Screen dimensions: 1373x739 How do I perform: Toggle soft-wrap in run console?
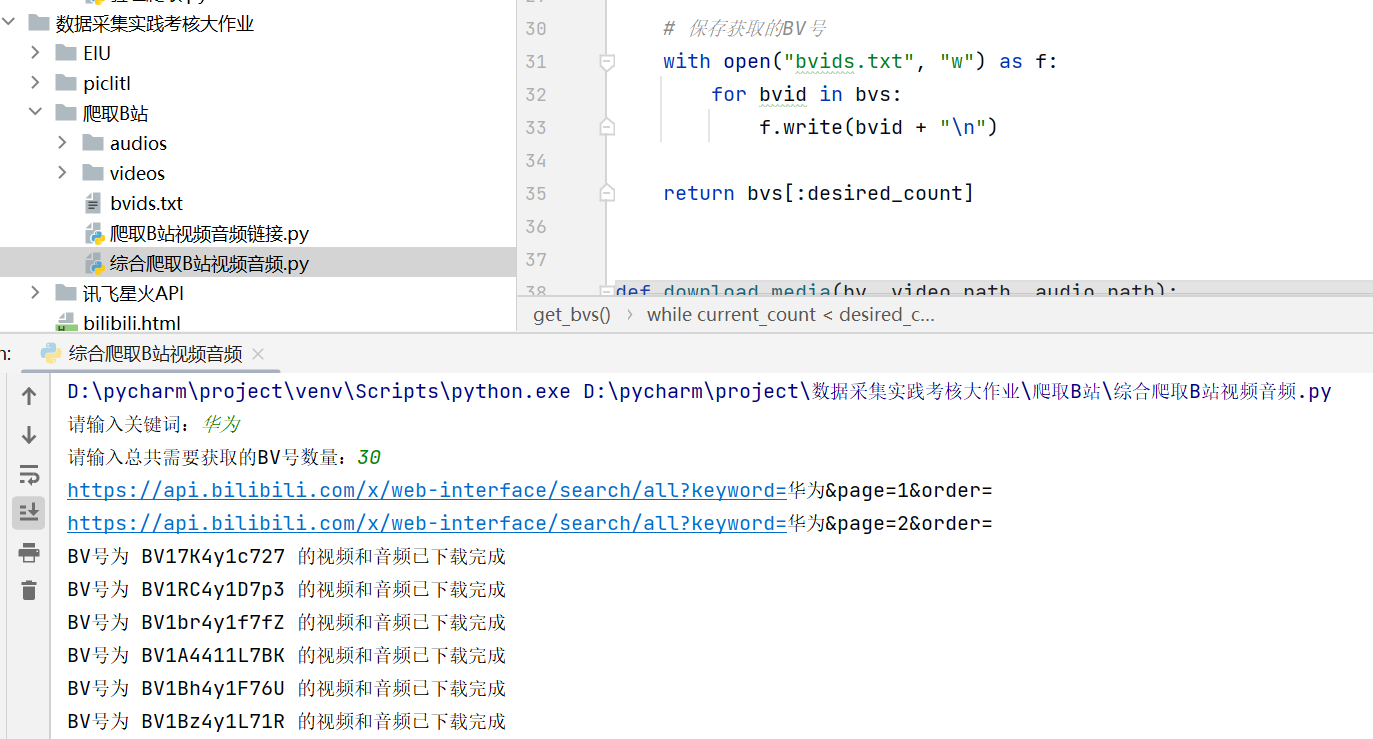click(29, 474)
